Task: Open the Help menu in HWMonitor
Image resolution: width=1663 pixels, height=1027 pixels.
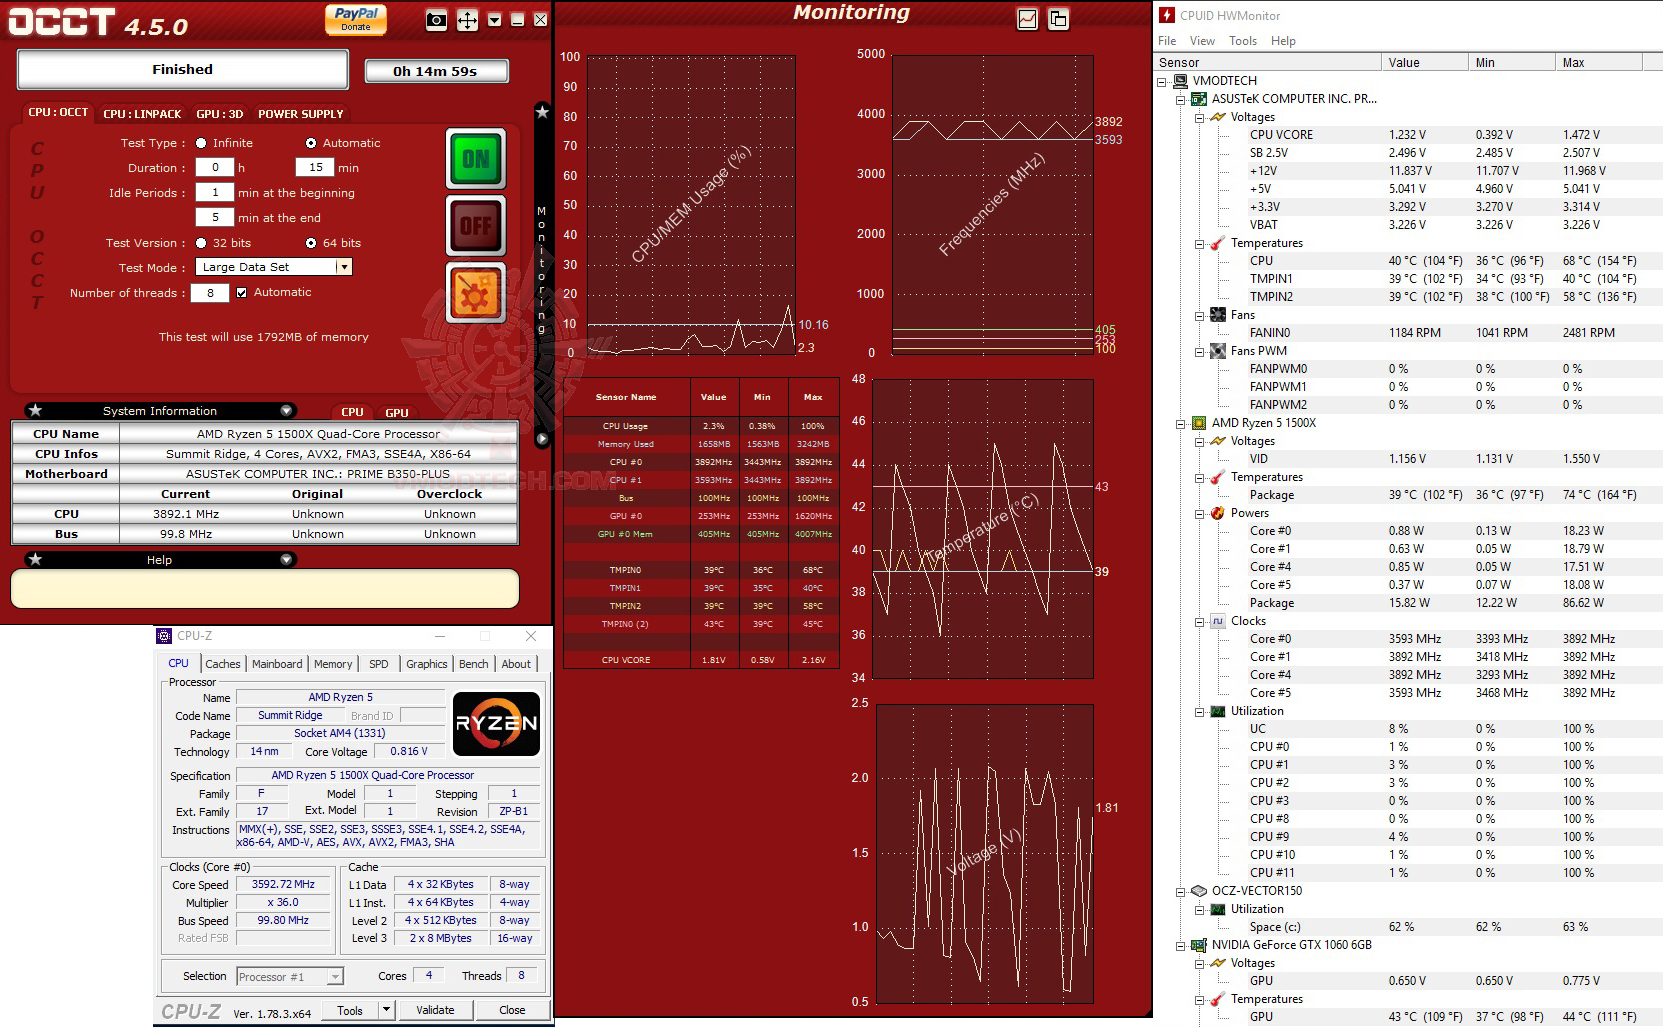Action: click(x=1283, y=41)
